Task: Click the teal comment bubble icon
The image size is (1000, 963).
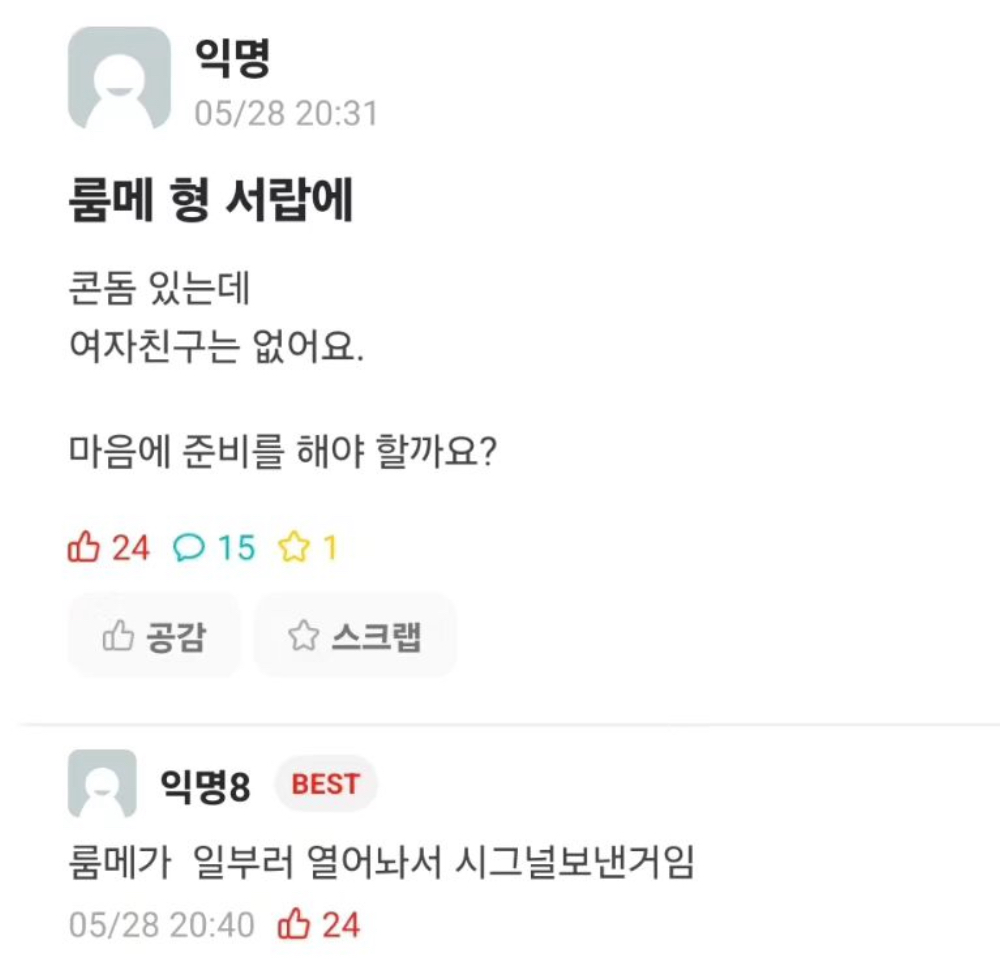Action: pyautogui.click(x=188, y=547)
